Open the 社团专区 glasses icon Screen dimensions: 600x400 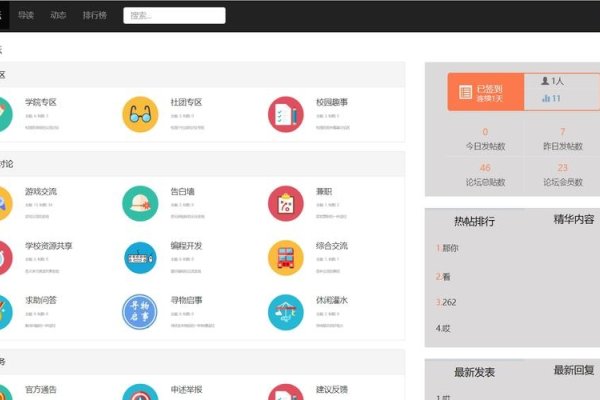coord(140,114)
